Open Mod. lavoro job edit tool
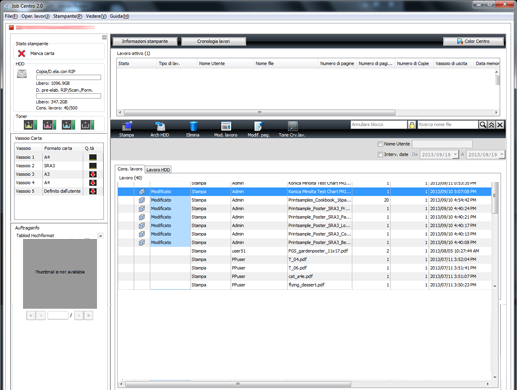This screenshot has height=390, width=517. (x=226, y=126)
